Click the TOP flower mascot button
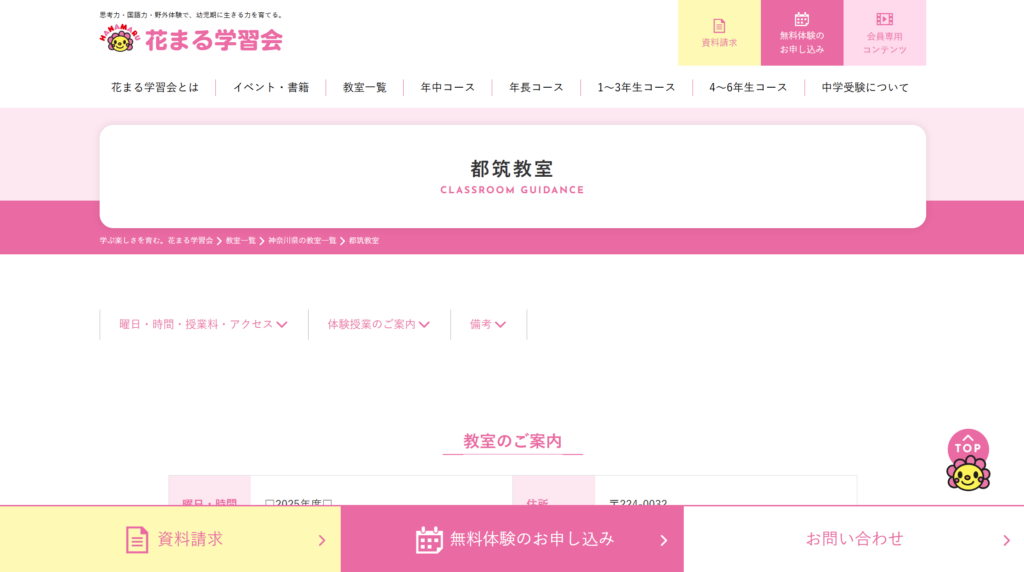 point(968,460)
